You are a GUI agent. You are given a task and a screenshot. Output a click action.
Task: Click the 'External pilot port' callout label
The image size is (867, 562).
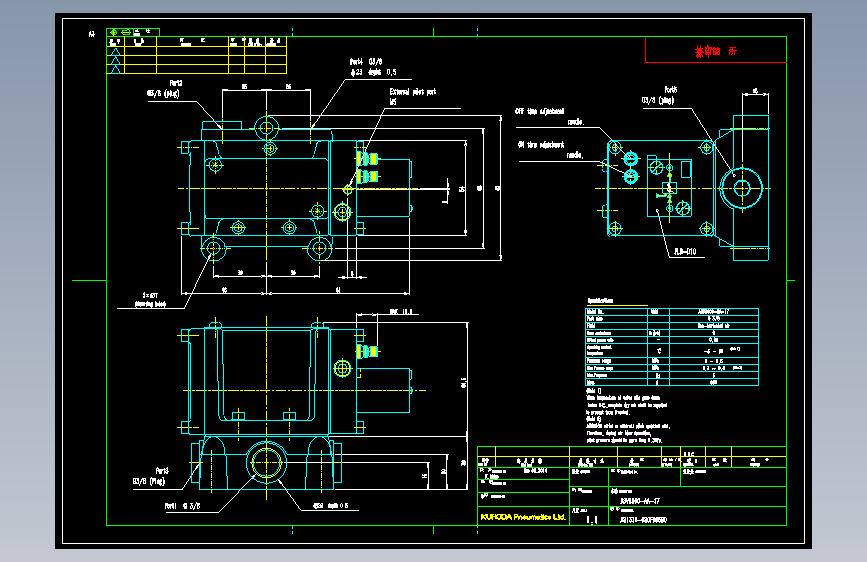412,92
